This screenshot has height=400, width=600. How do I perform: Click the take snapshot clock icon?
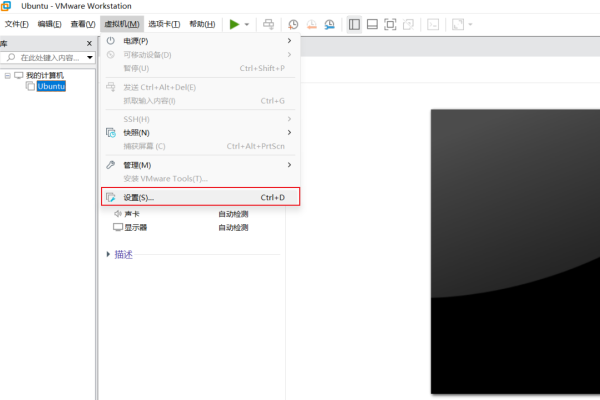[x=293, y=23]
